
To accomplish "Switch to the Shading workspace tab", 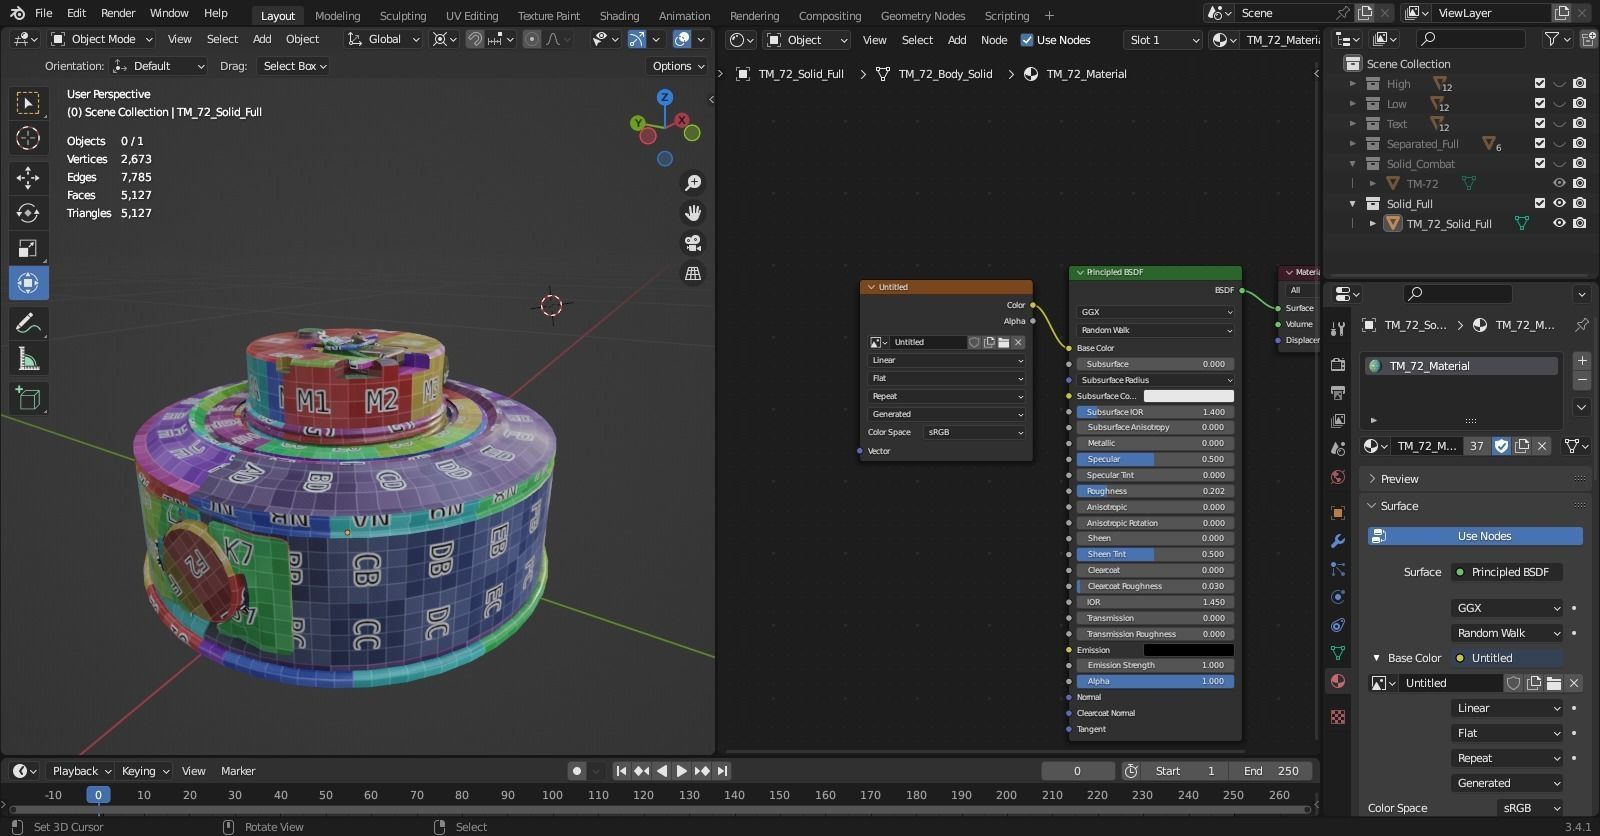I will [619, 15].
